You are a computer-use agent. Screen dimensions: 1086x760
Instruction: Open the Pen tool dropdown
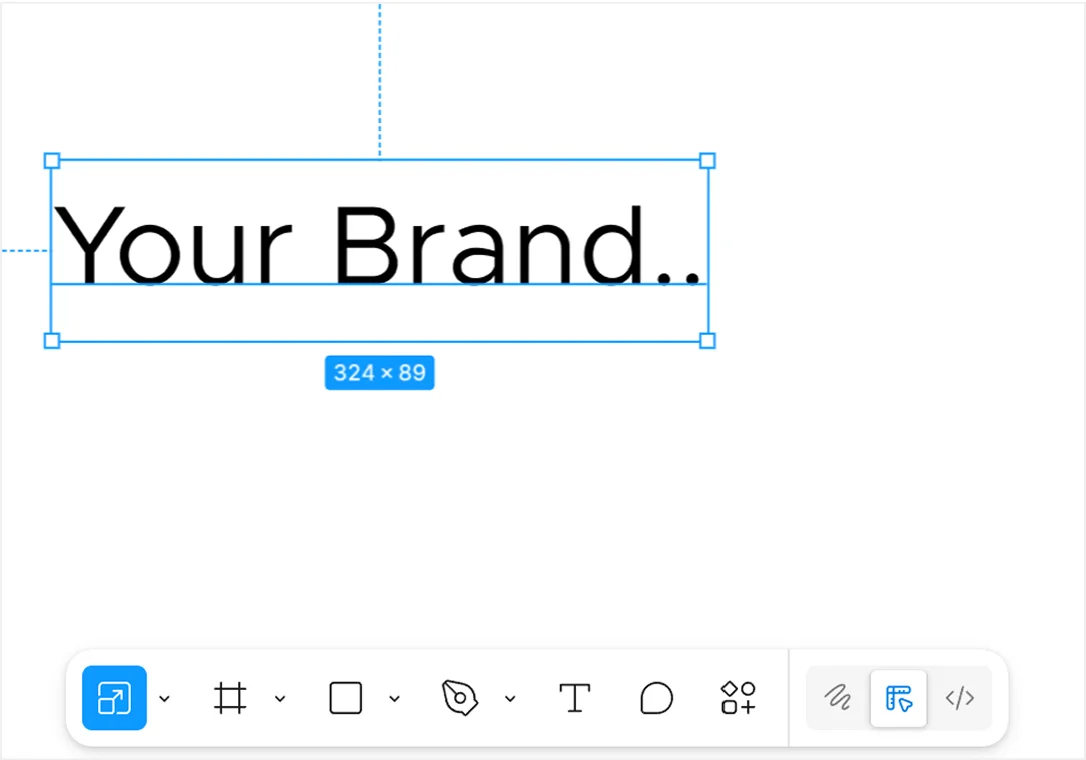511,698
